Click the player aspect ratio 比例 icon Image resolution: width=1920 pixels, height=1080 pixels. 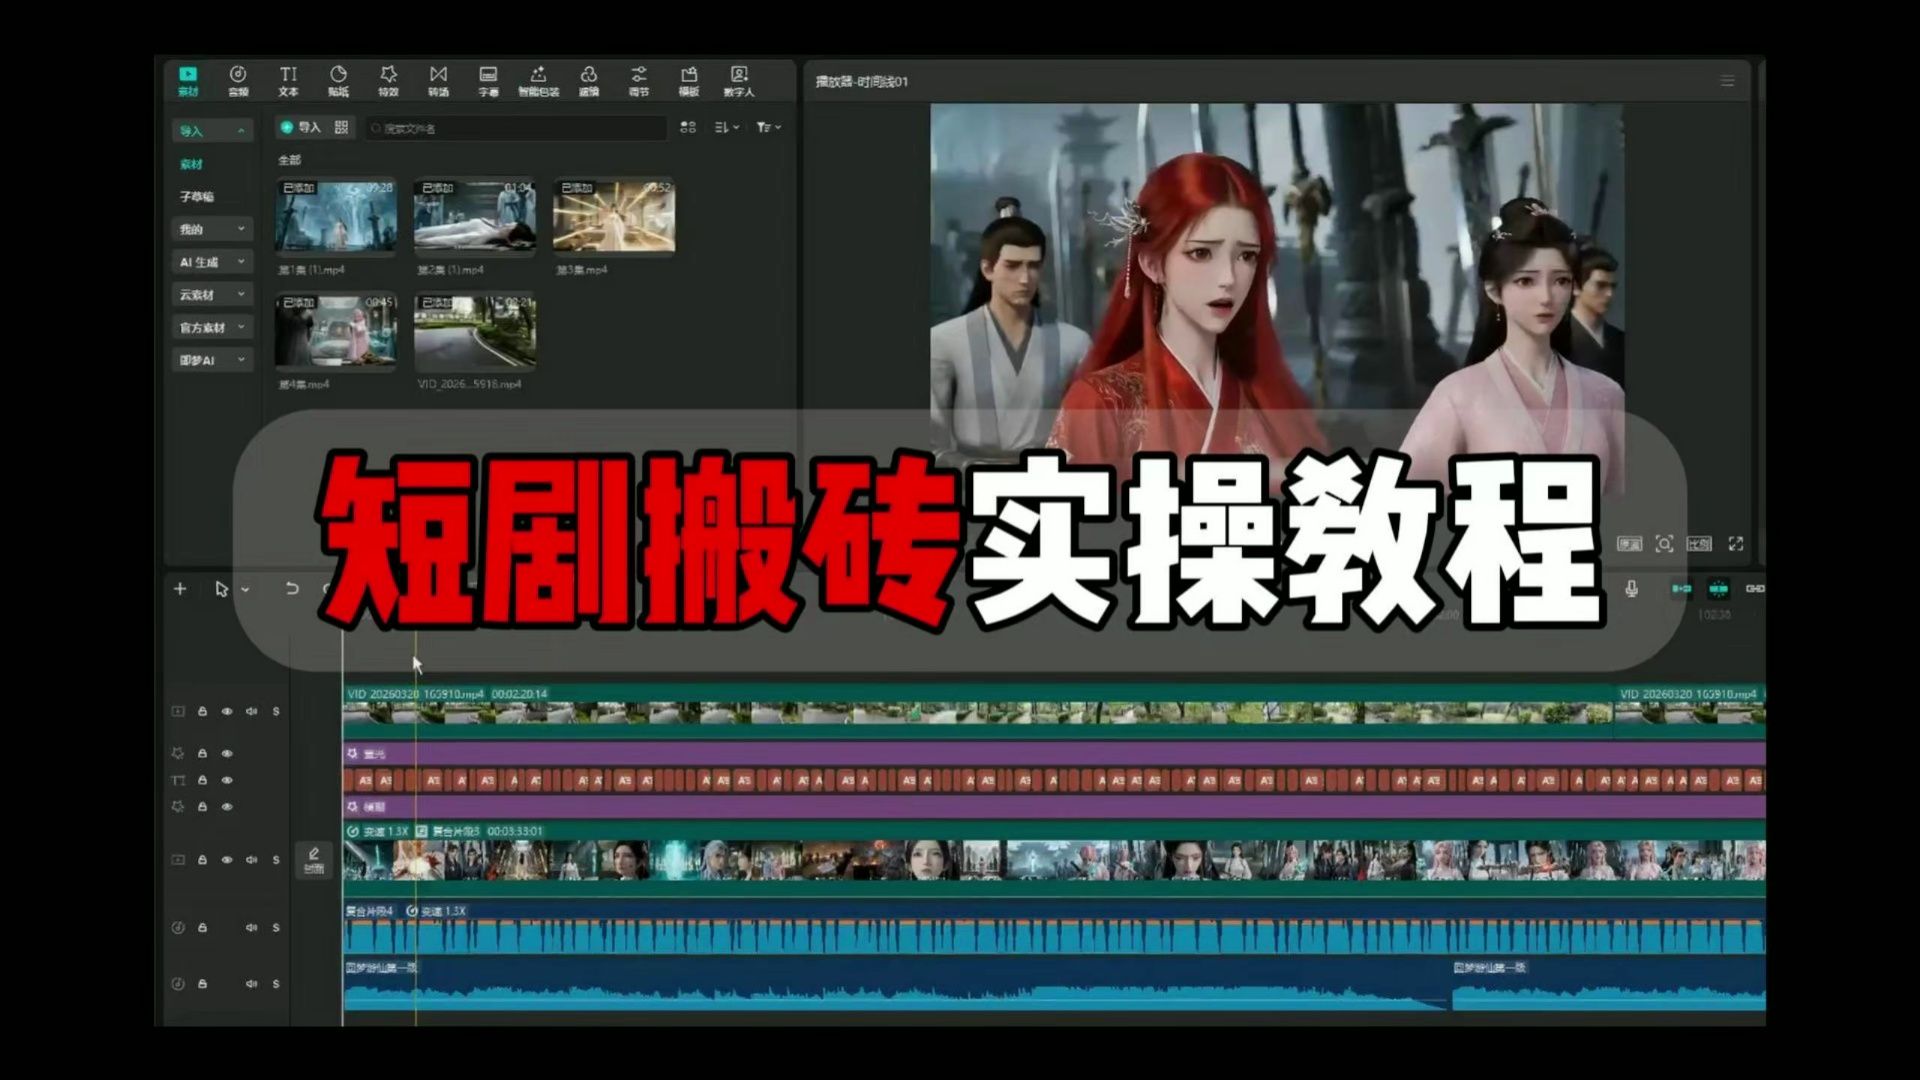pos(1700,544)
